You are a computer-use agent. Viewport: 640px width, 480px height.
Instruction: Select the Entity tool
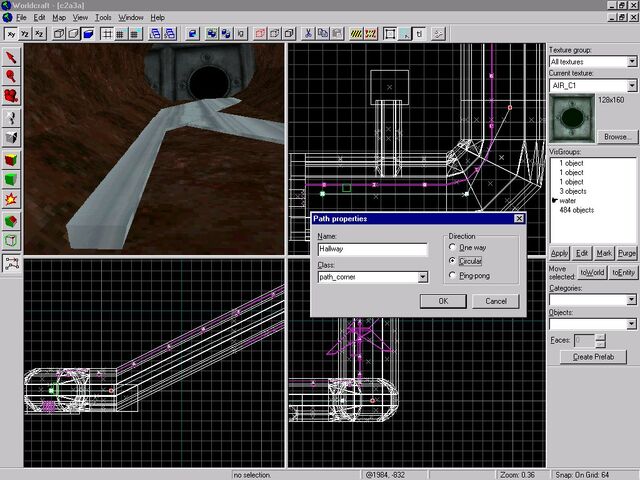(11, 118)
